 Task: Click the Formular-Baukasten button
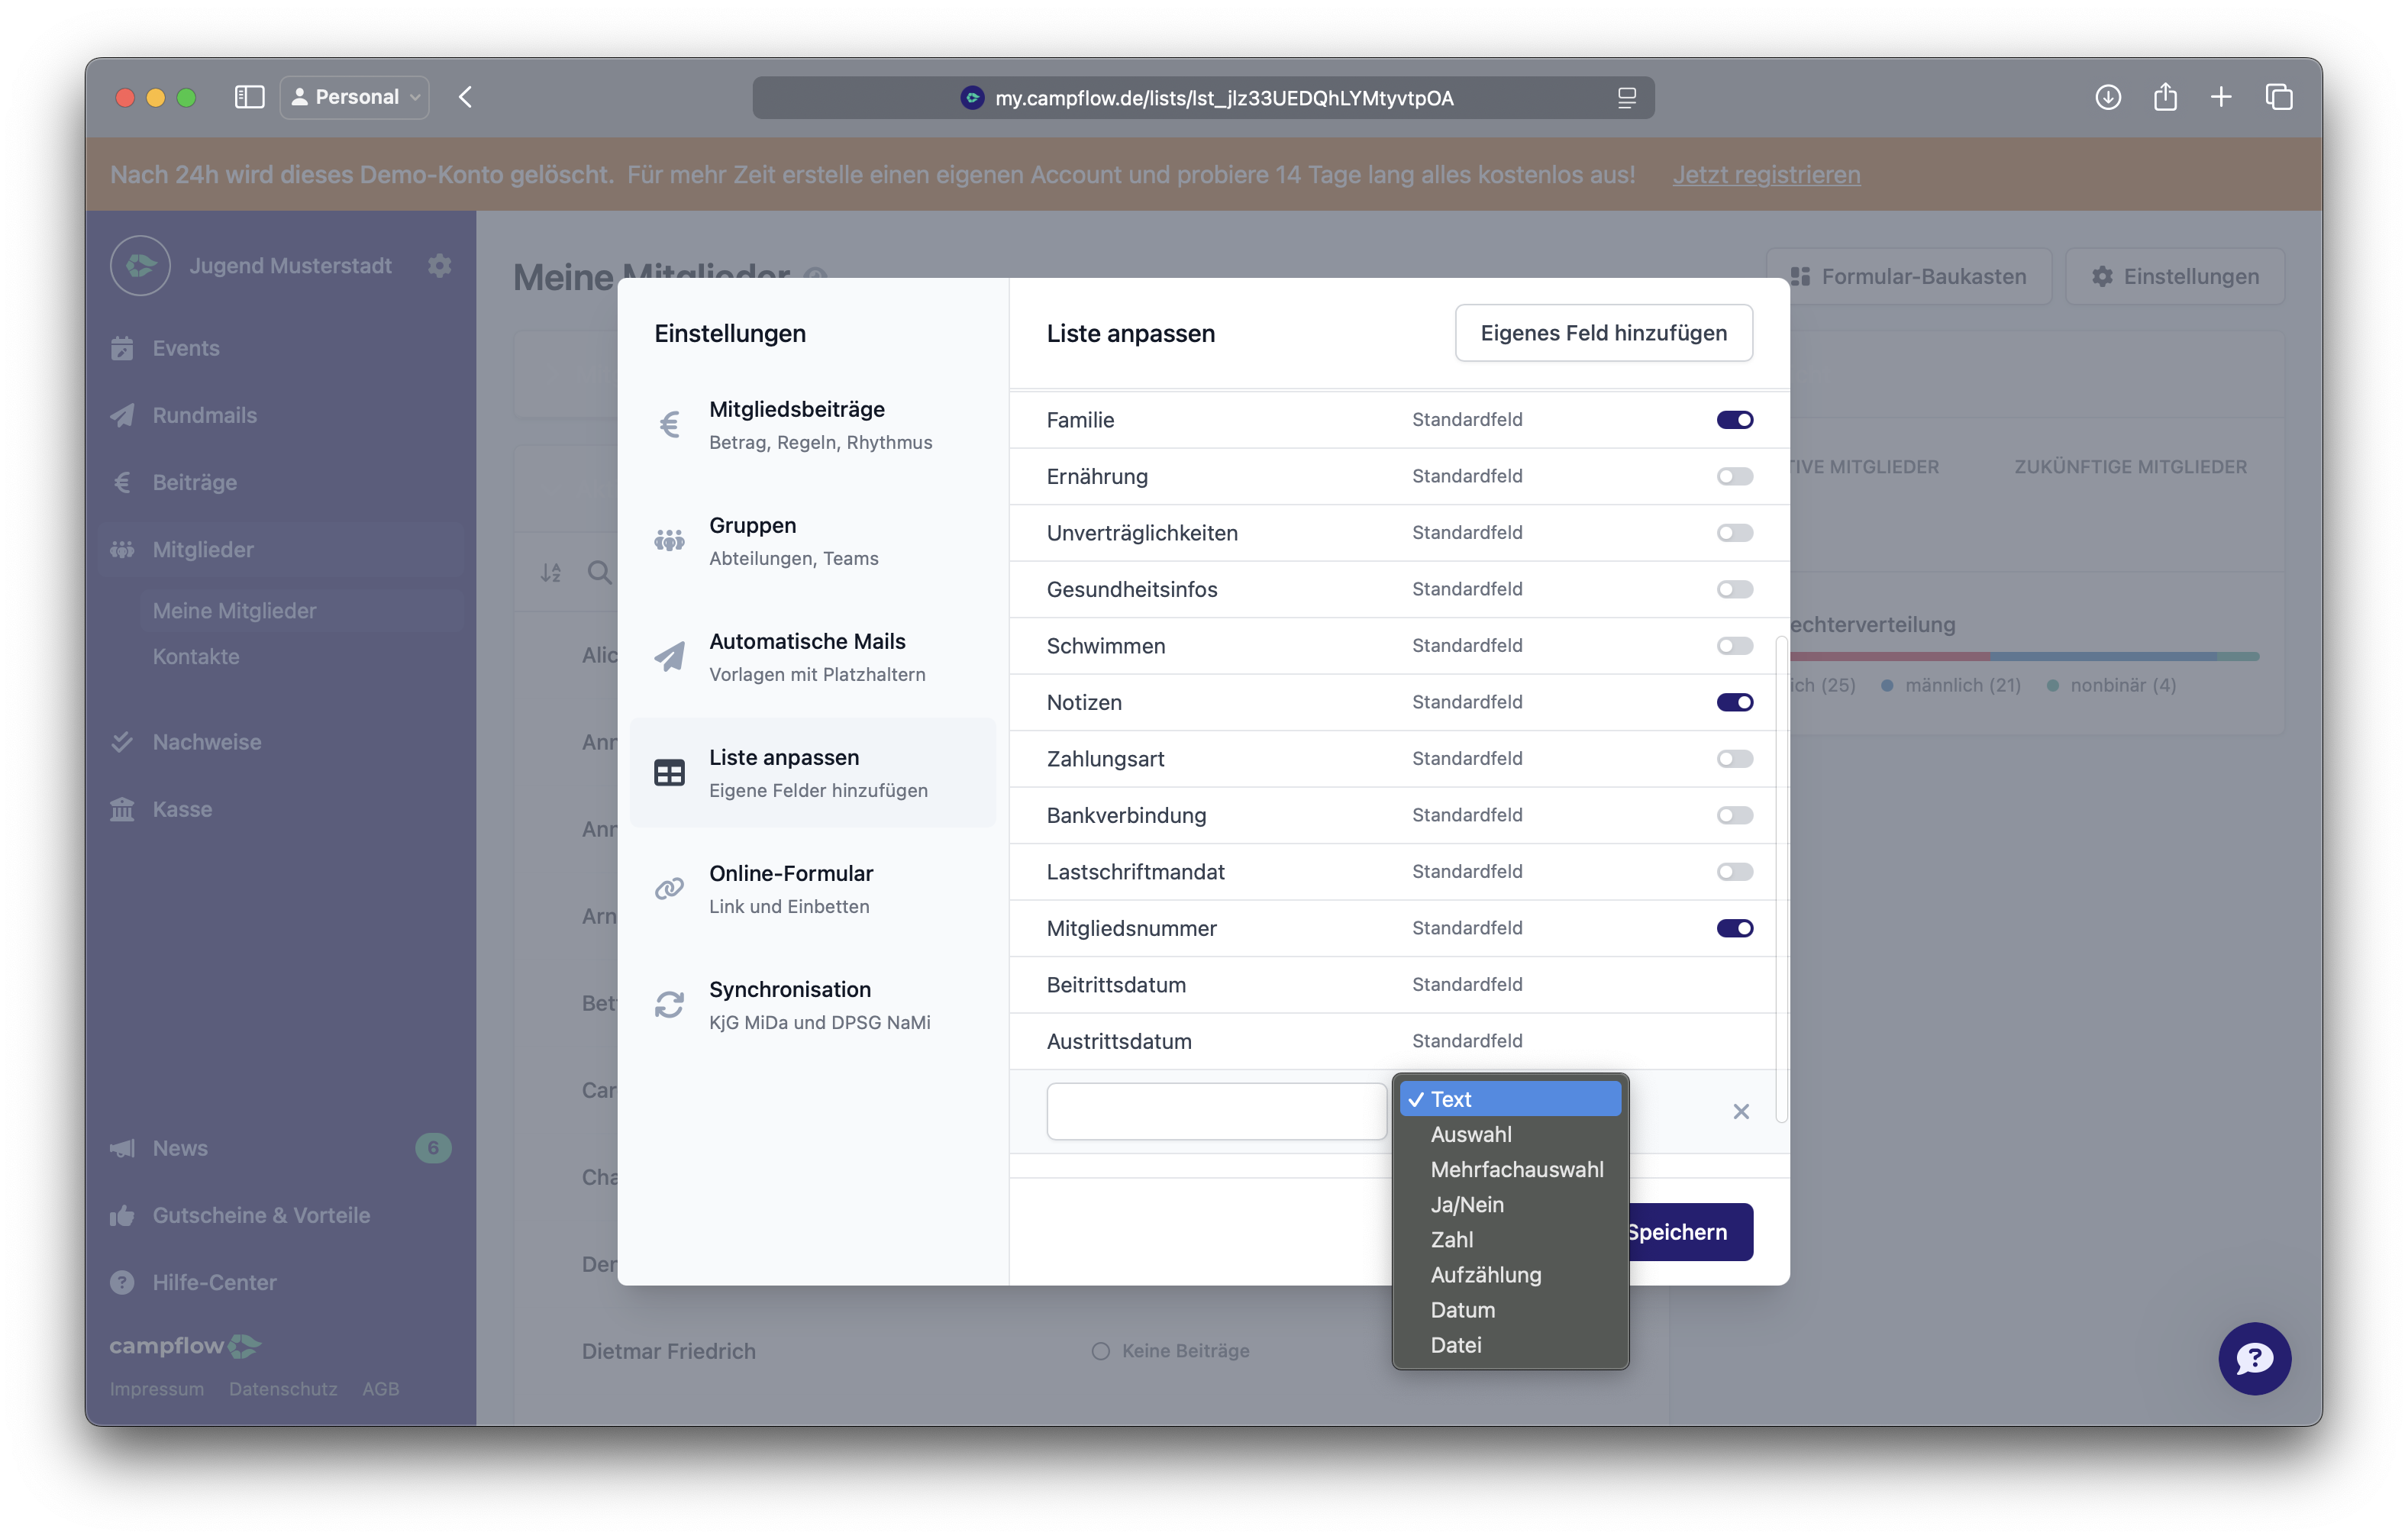pyautogui.click(x=1909, y=276)
